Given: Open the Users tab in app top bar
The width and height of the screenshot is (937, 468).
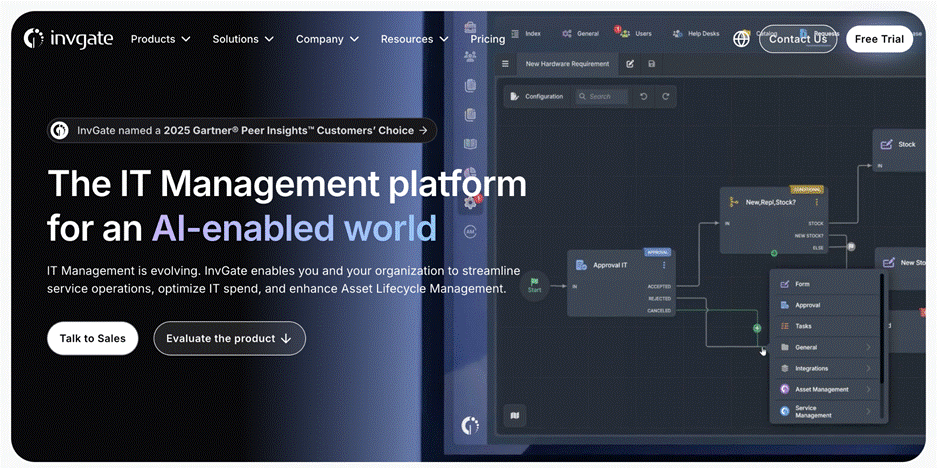Looking at the screenshot, I should 636,33.
